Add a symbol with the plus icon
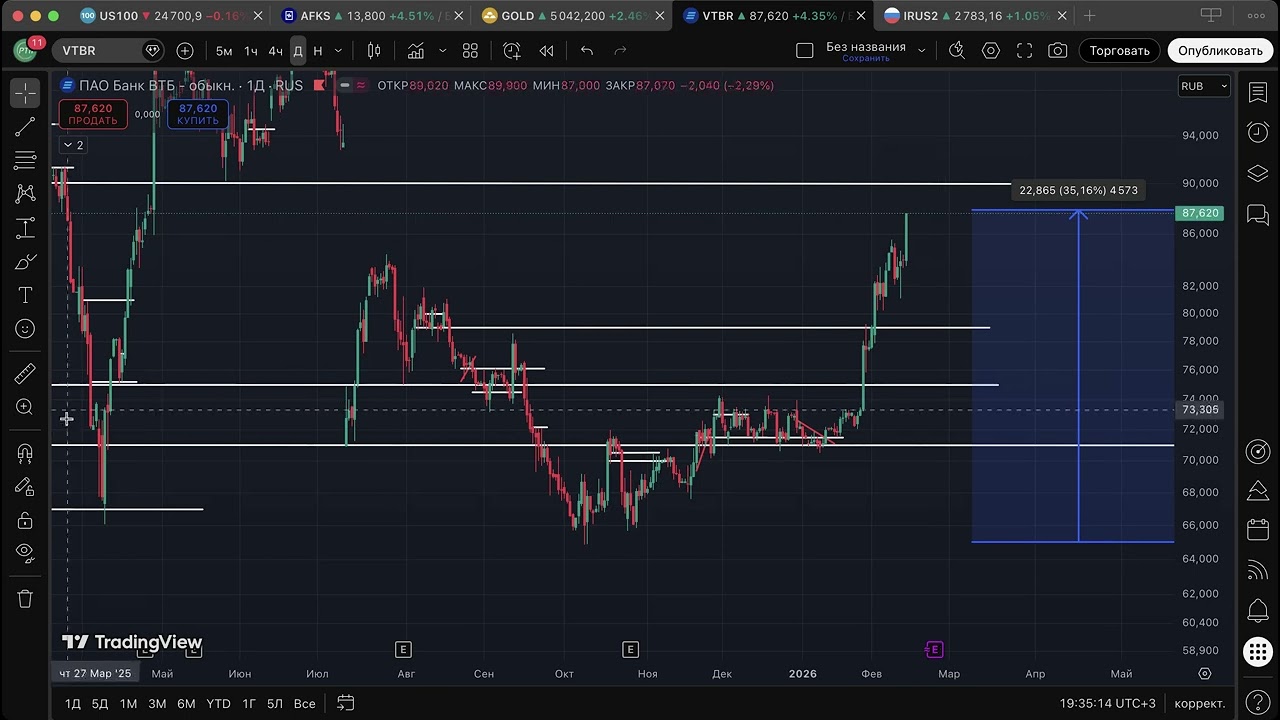The image size is (1280, 720). coord(185,51)
